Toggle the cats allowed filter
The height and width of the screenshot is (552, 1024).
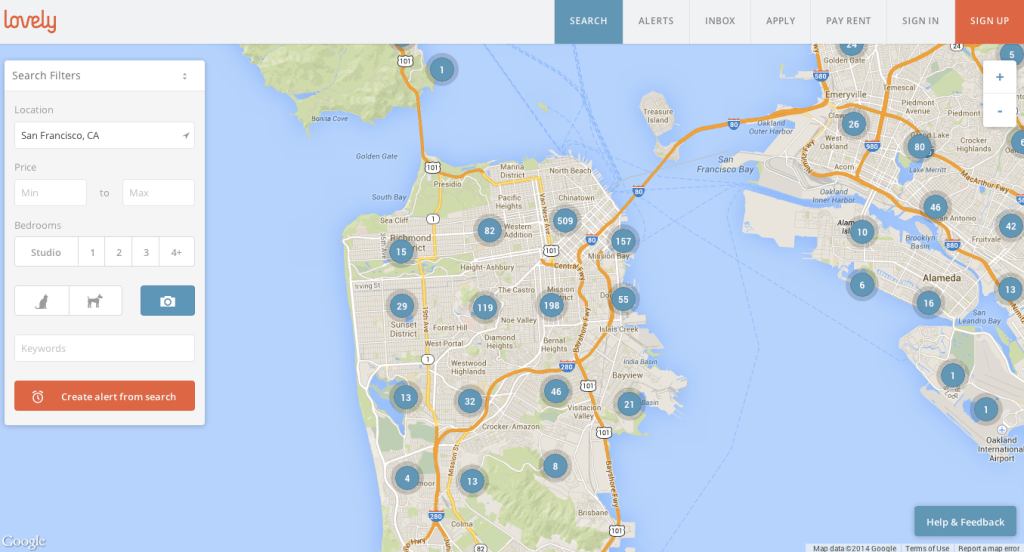click(x=42, y=301)
